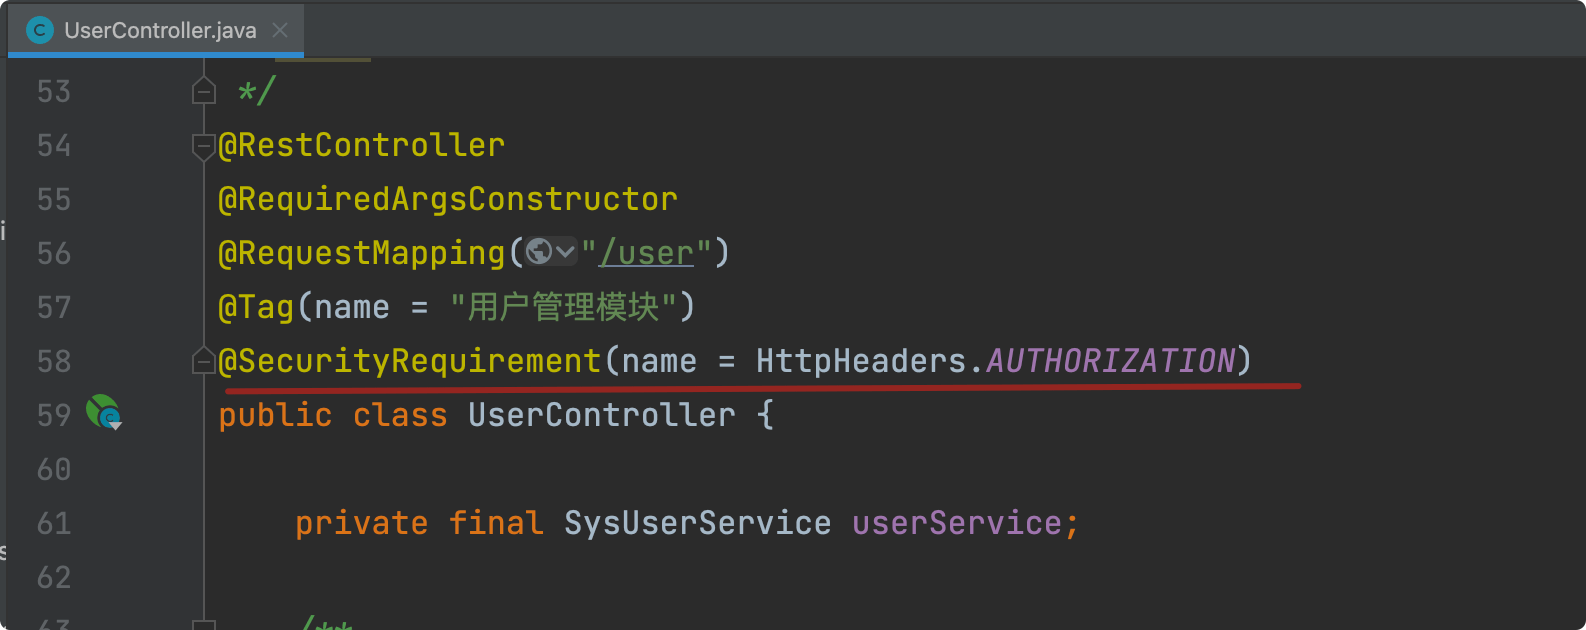1586x630 pixels.
Task: Click the Spring bean gutter icon
Action: point(103,411)
